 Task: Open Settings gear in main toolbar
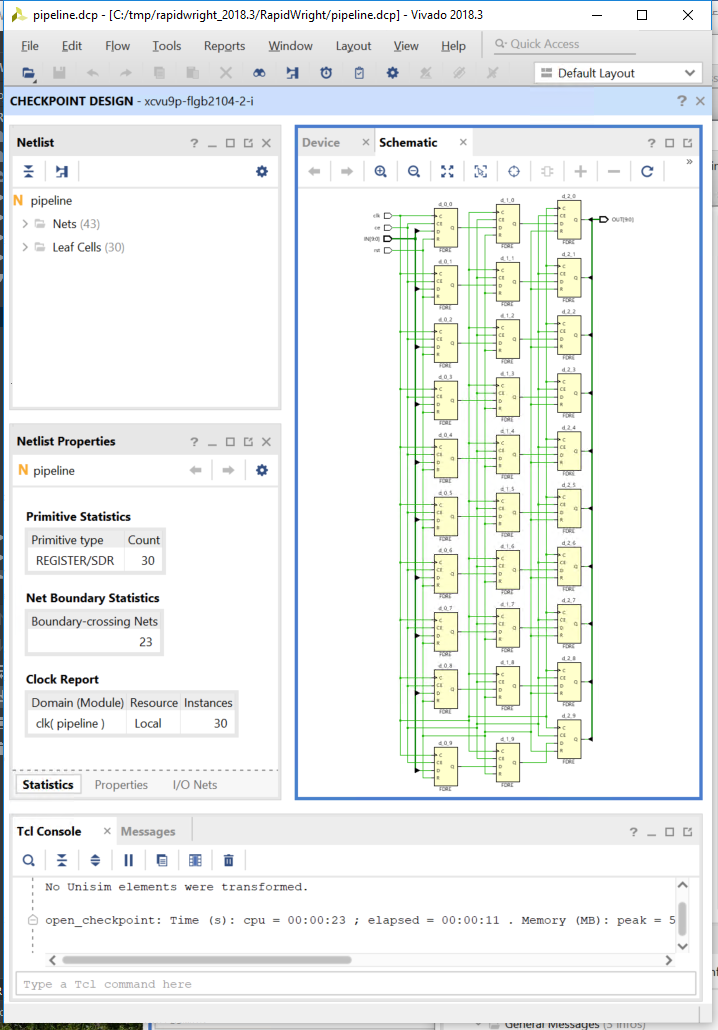tap(392, 73)
